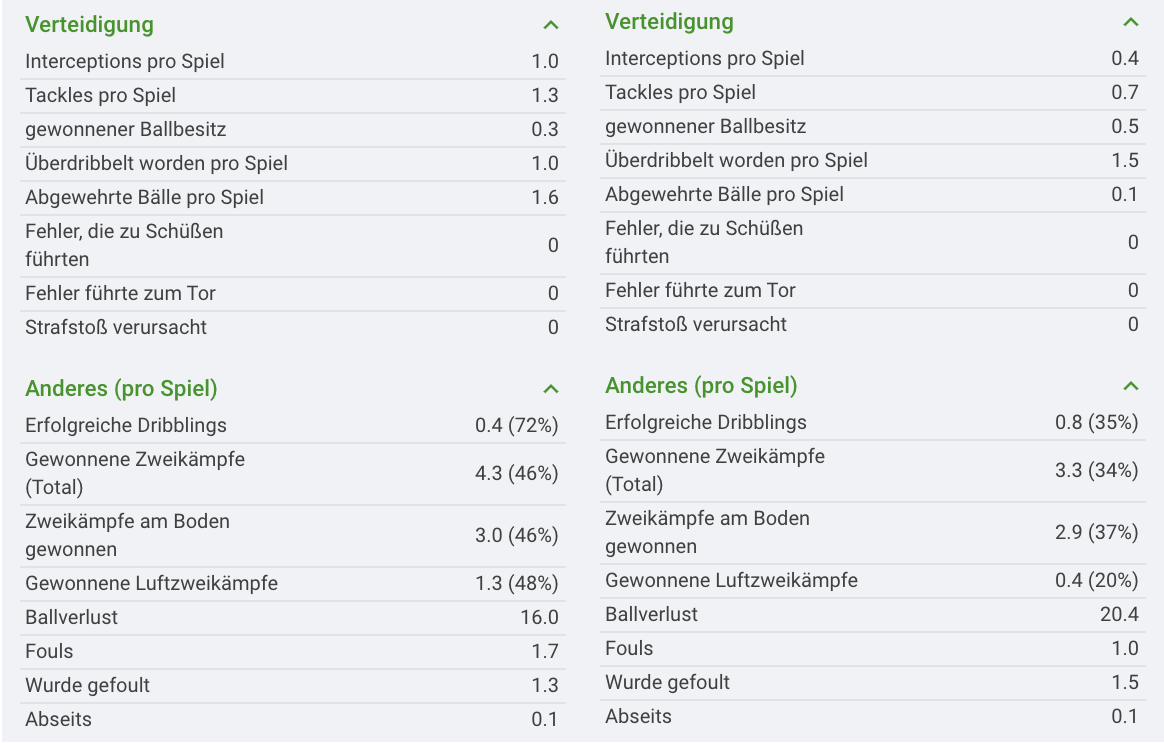Select left Anderes (pro Spiel) heading
This screenshot has width=1164, height=746.
[121, 388]
